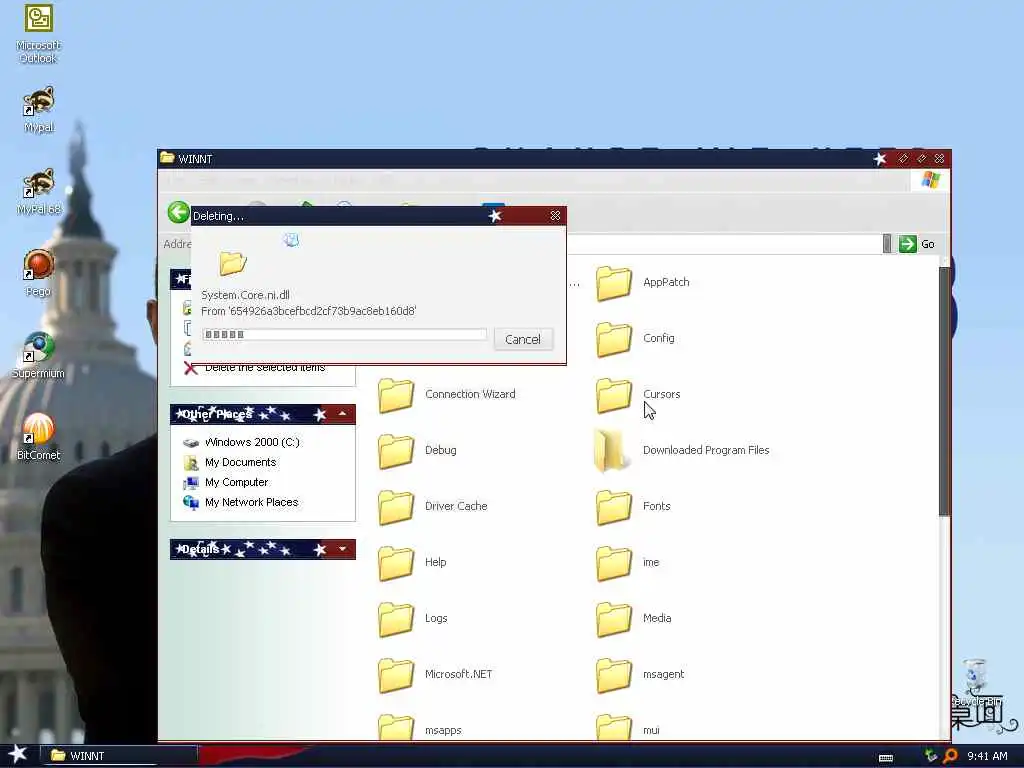Screen dimensions: 1024x768
Task: Click the Windows flag logo in WINNT window
Action: [931, 180]
